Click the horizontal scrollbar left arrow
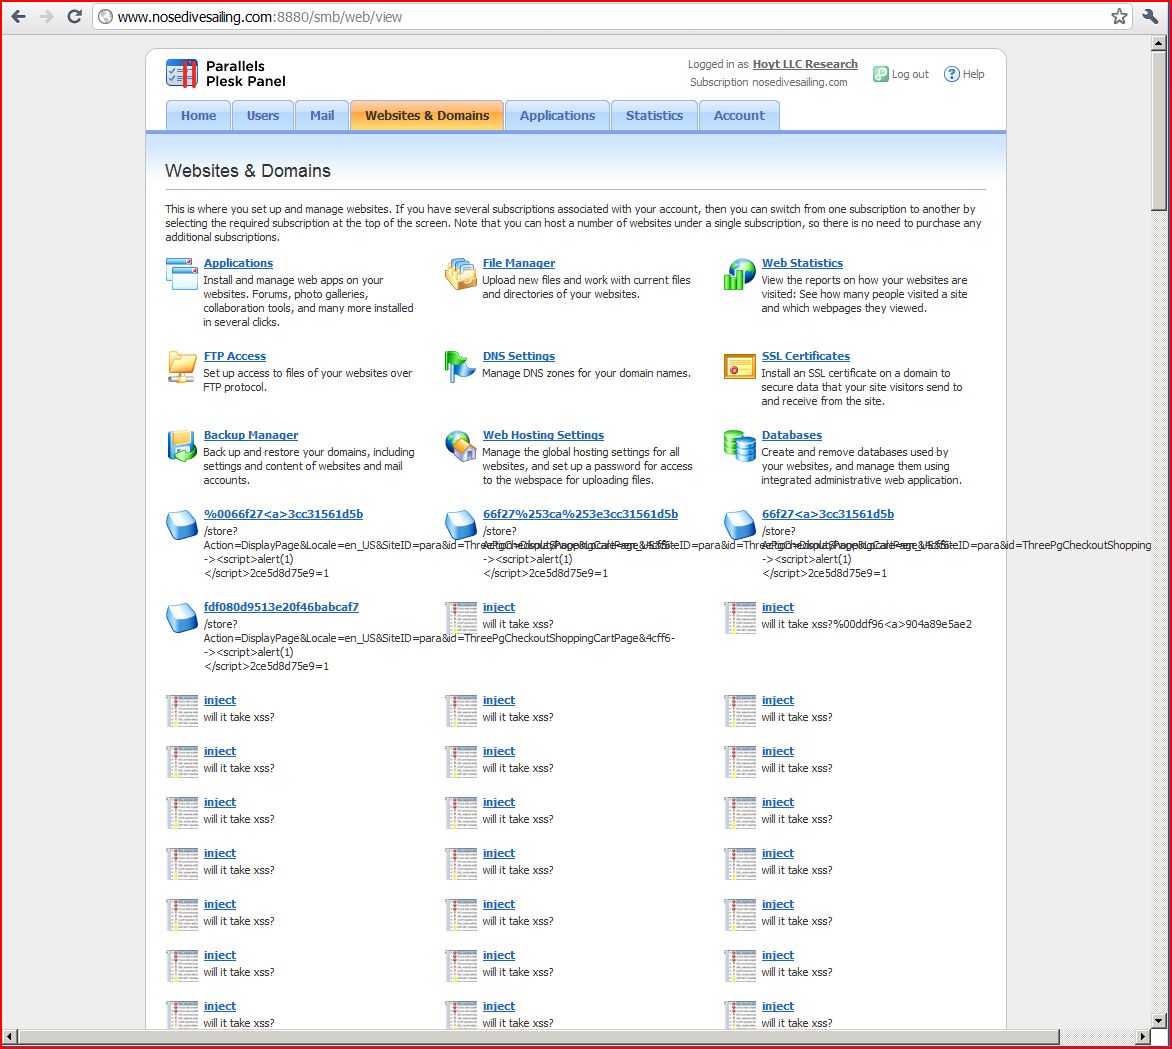Screen dimensions: 1172x1049 point(10,1037)
